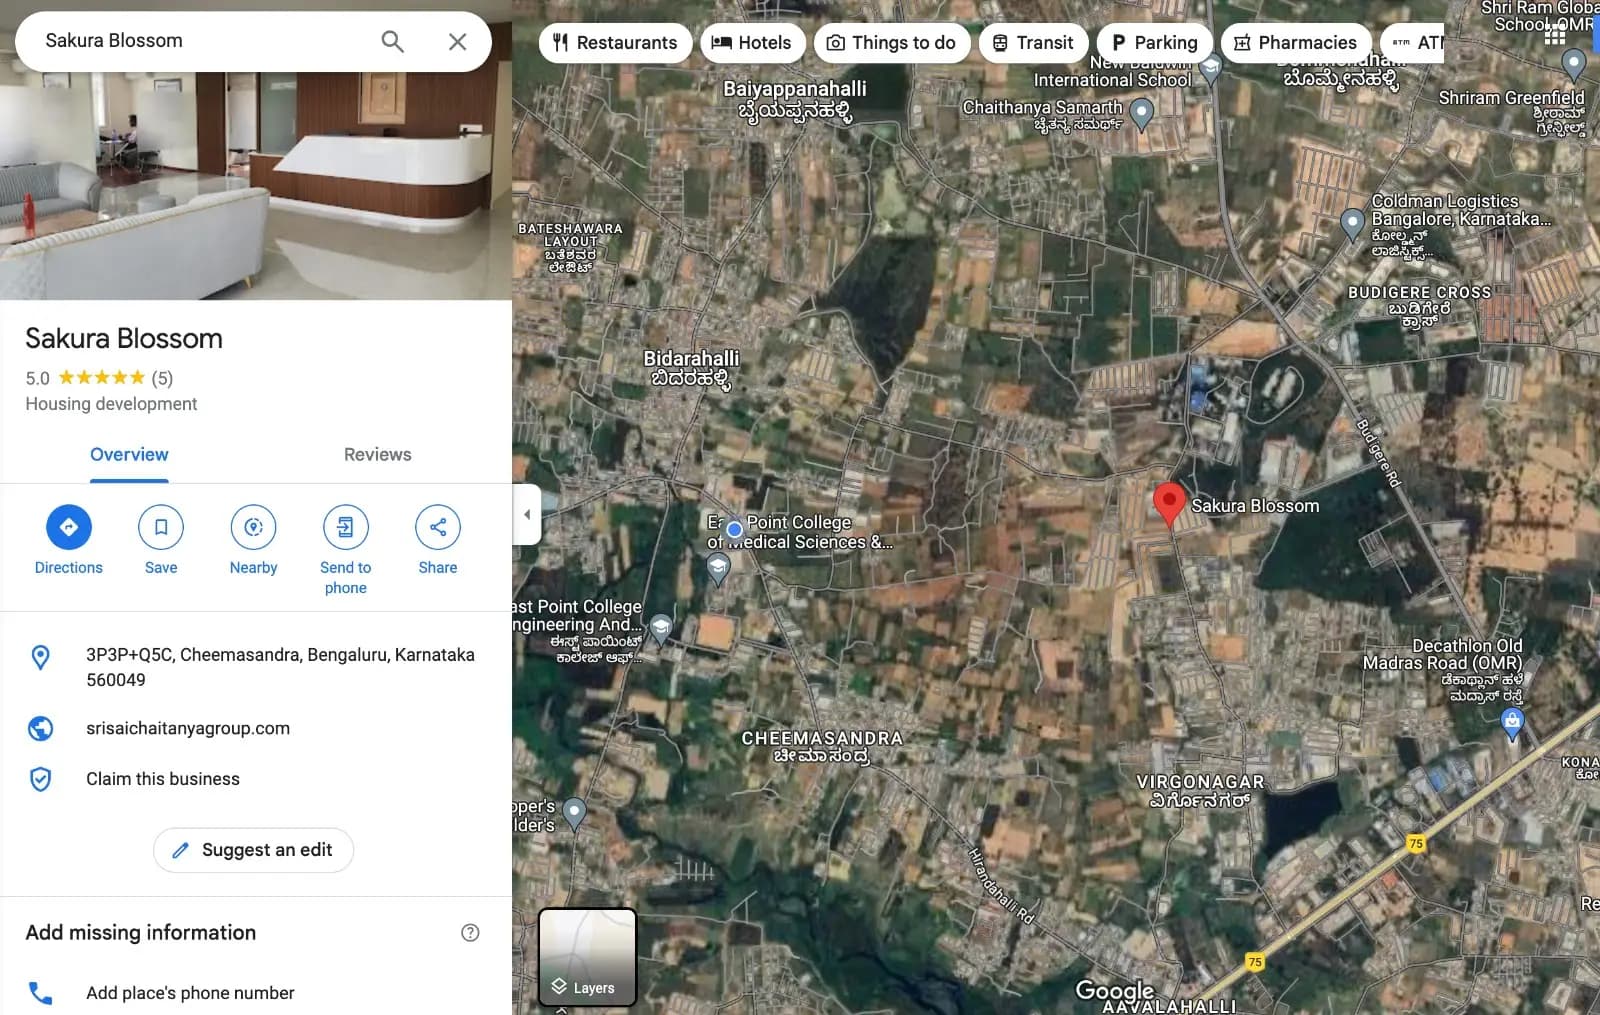Click Claim this business

163,779
